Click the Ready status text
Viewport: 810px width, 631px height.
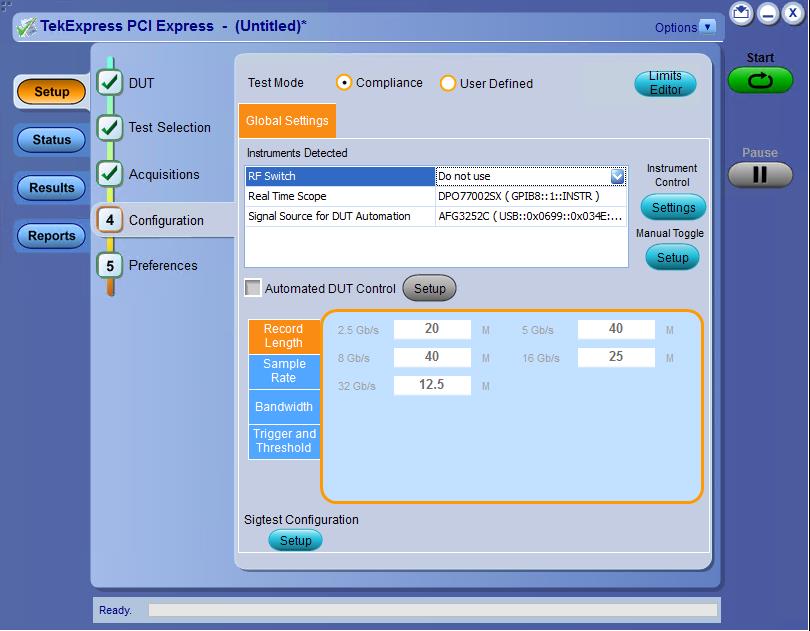click(x=115, y=610)
